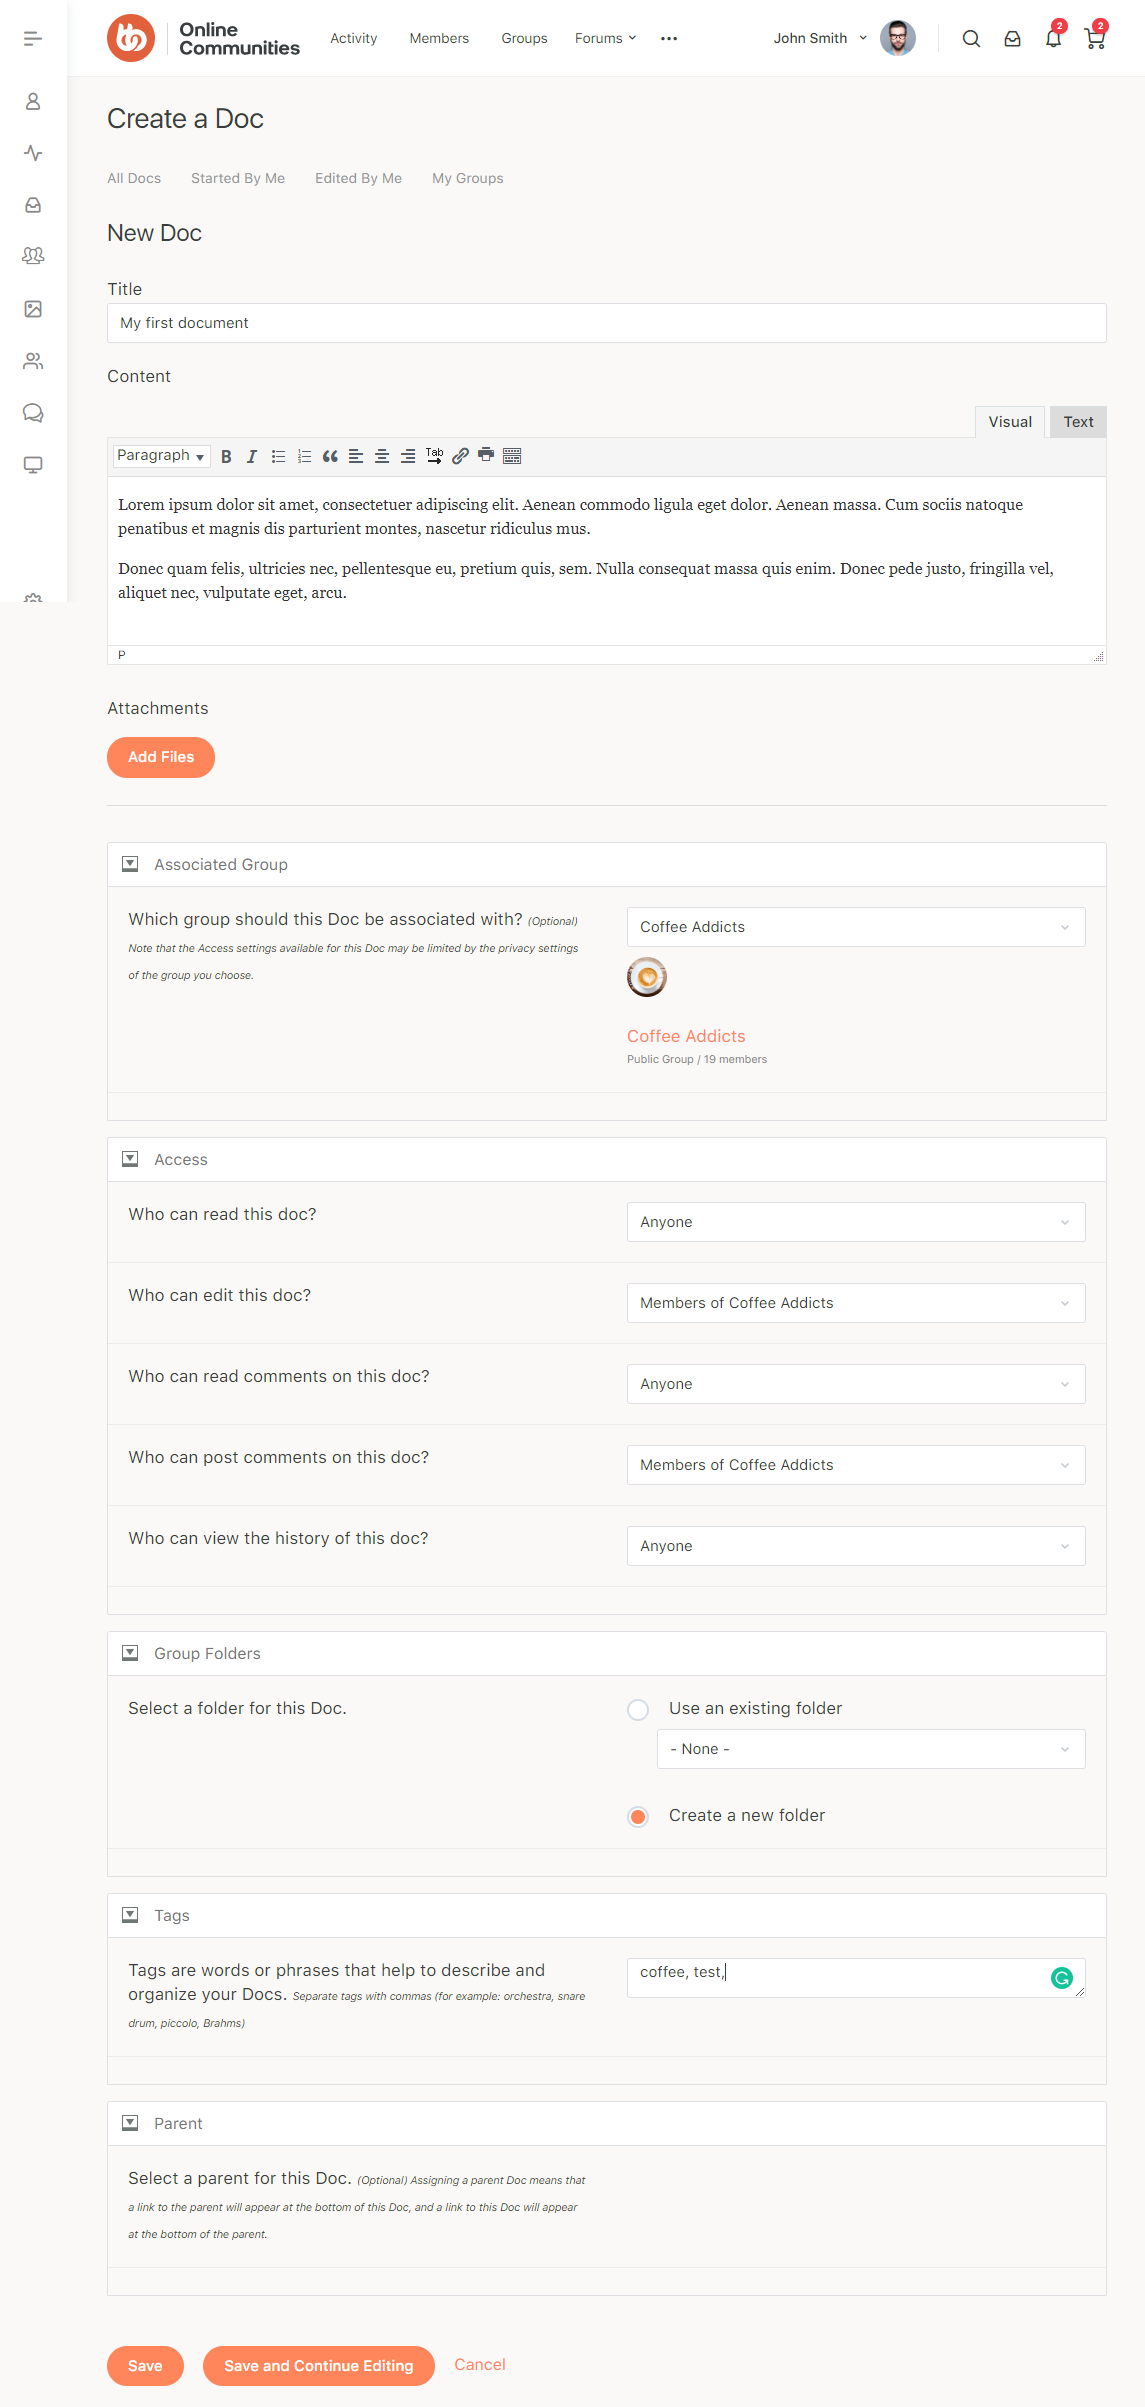Viewport: 1145px width, 2407px height.
Task: Switch to the Text editing tab
Action: point(1078,422)
